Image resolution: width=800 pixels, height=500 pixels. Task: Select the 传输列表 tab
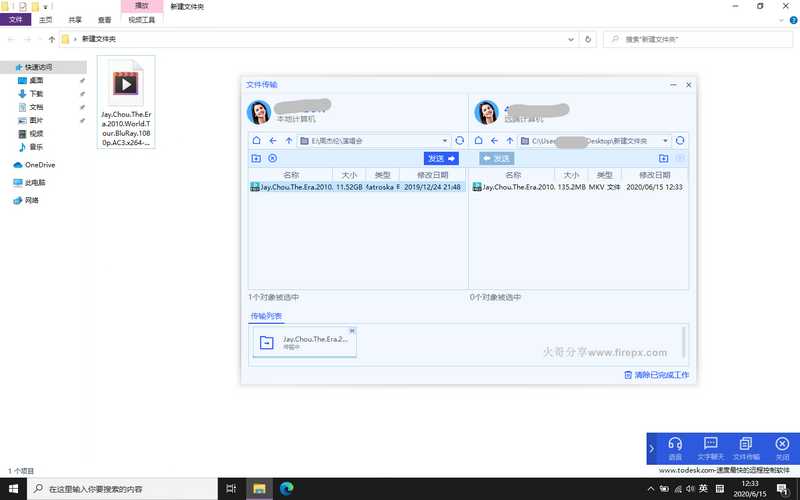[266, 316]
